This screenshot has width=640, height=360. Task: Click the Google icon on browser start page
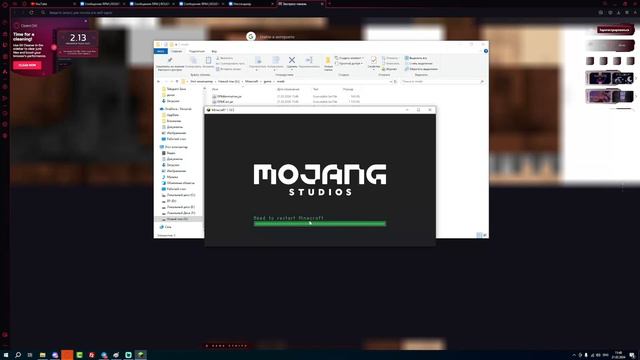point(251,37)
